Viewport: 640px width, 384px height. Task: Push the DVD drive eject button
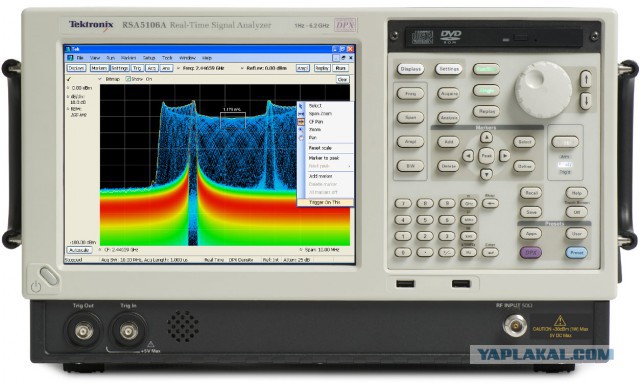tap(520, 39)
